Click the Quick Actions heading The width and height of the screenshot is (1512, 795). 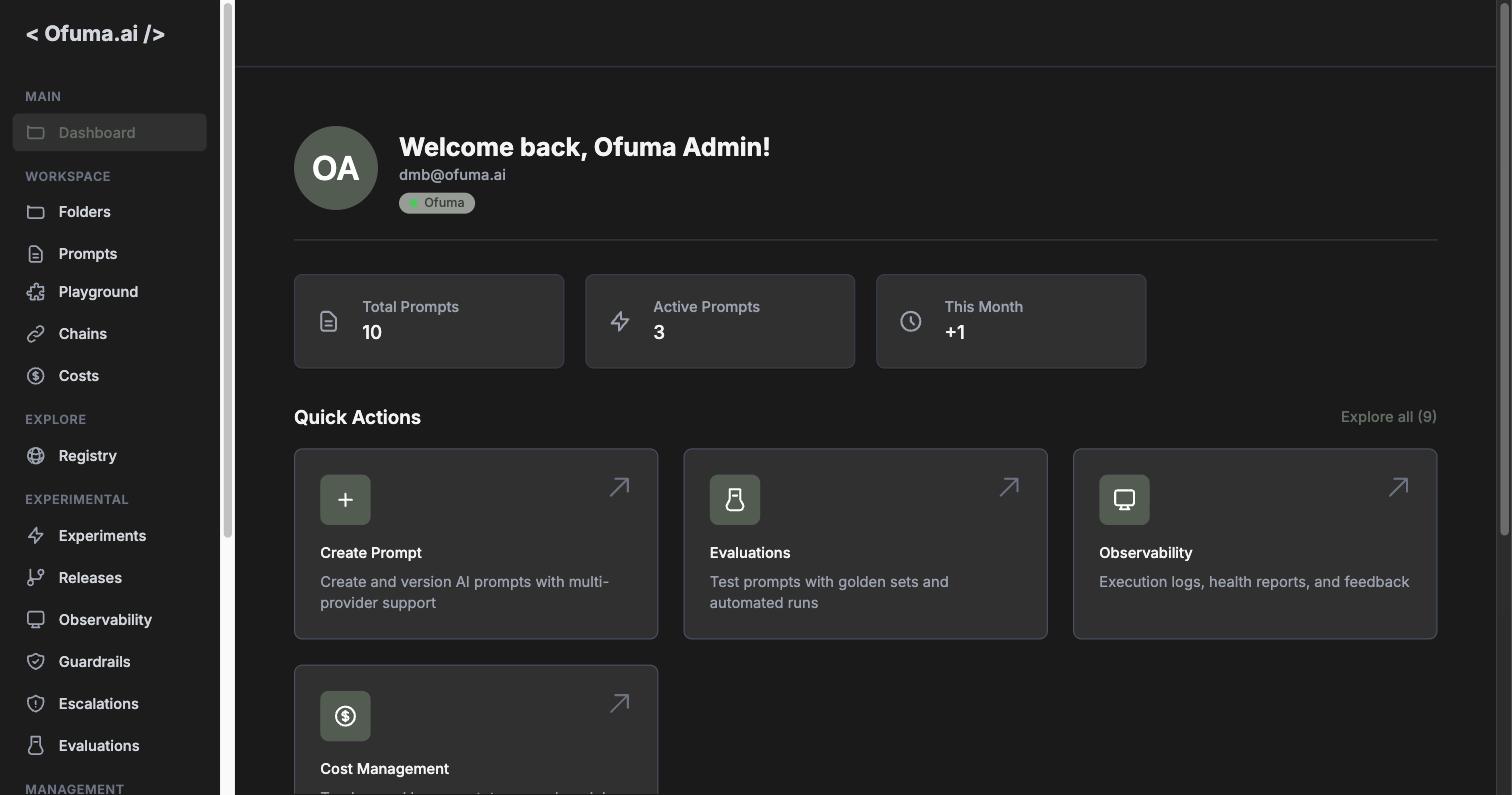357,418
